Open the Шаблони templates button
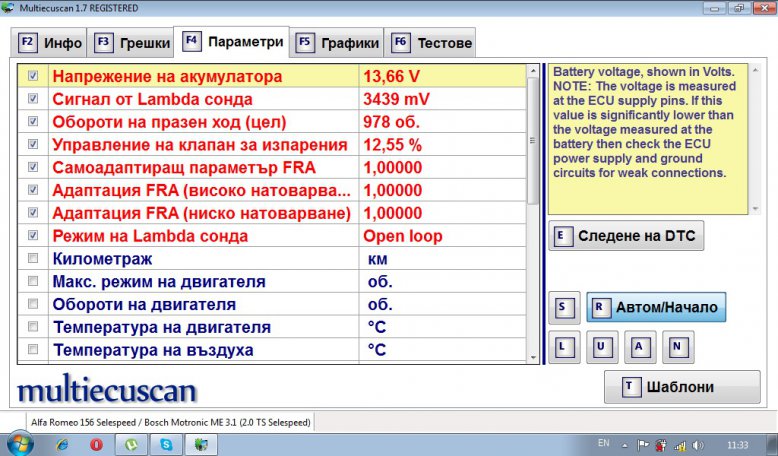Viewport: 778px width, 456px height. click(x=674, y=387)
